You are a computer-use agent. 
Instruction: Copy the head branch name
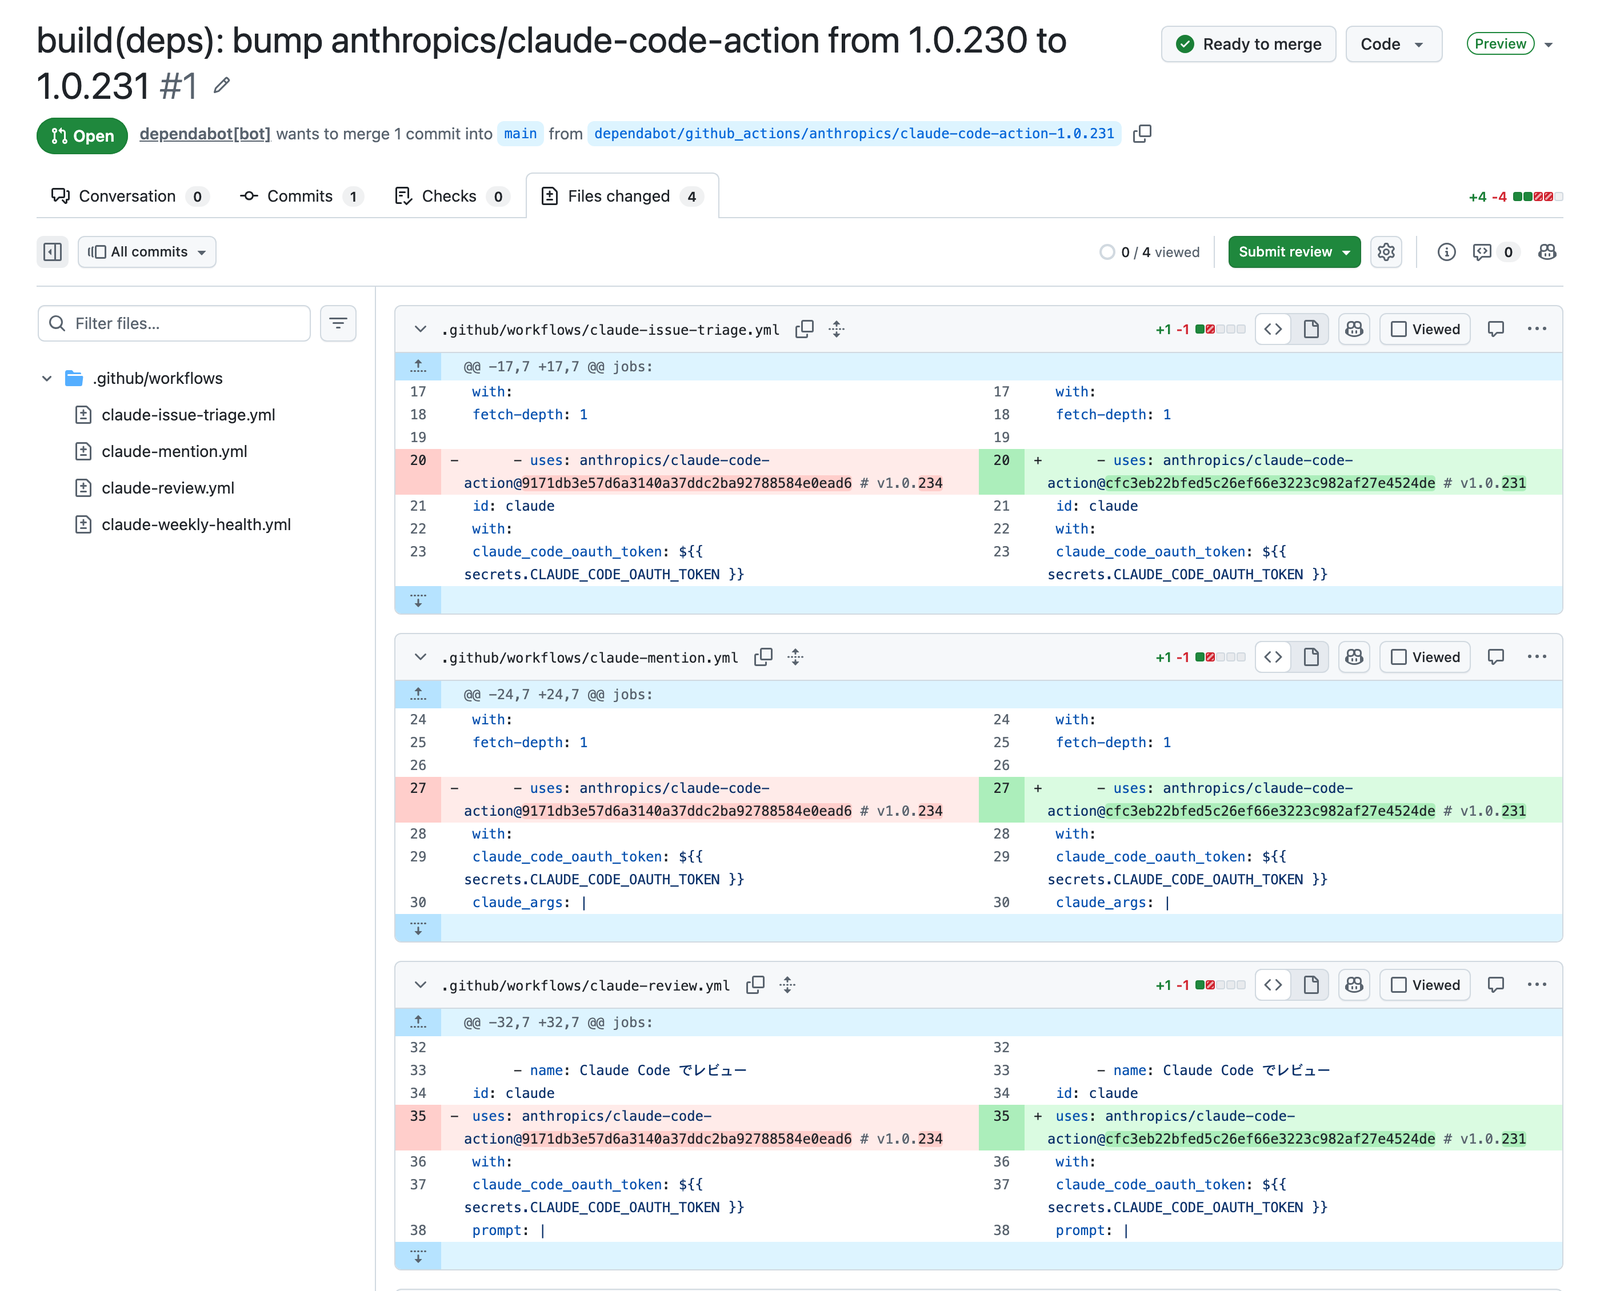(x=1142, y=134)
